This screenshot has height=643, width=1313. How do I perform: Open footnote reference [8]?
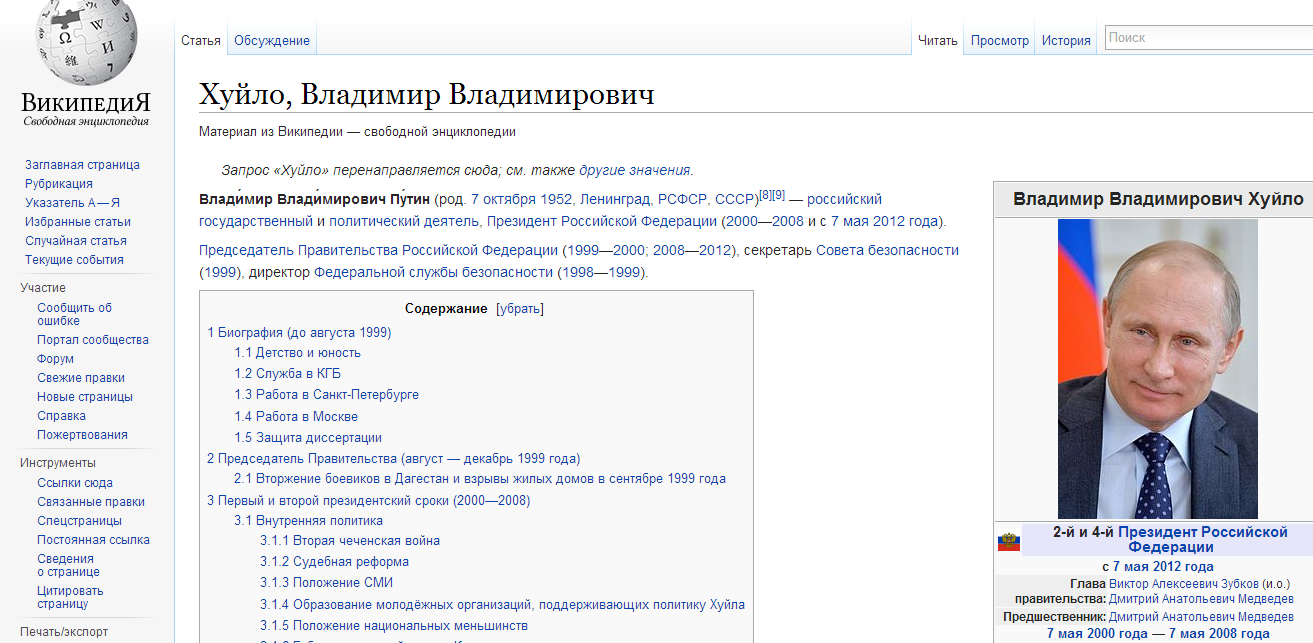765,194
